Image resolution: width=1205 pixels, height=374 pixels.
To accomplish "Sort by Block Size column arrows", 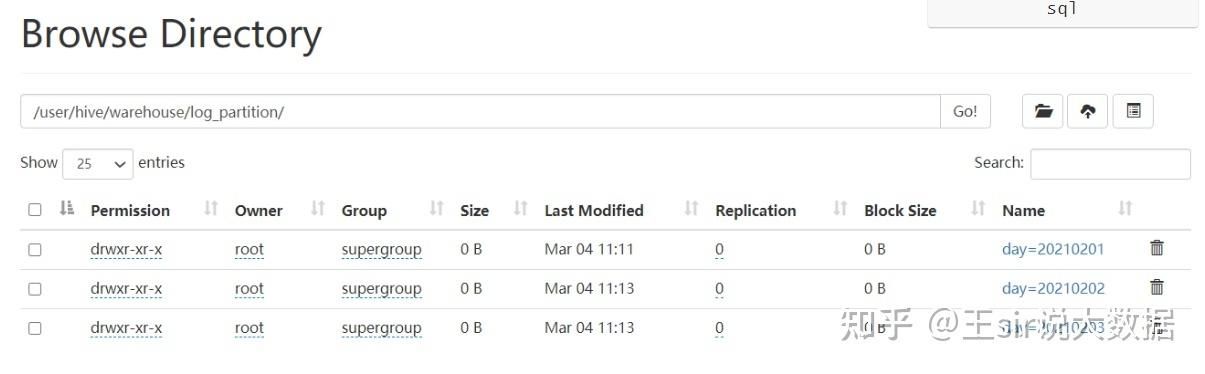I will coord(978,209).
